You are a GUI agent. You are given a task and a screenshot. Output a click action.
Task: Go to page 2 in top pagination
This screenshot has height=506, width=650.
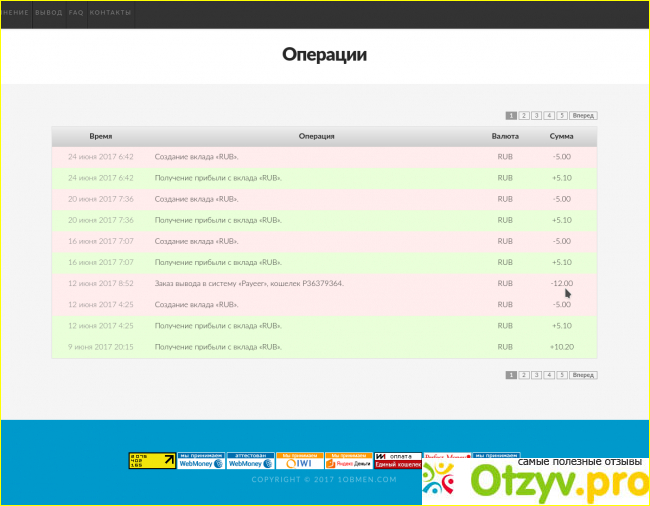(524, 116)
